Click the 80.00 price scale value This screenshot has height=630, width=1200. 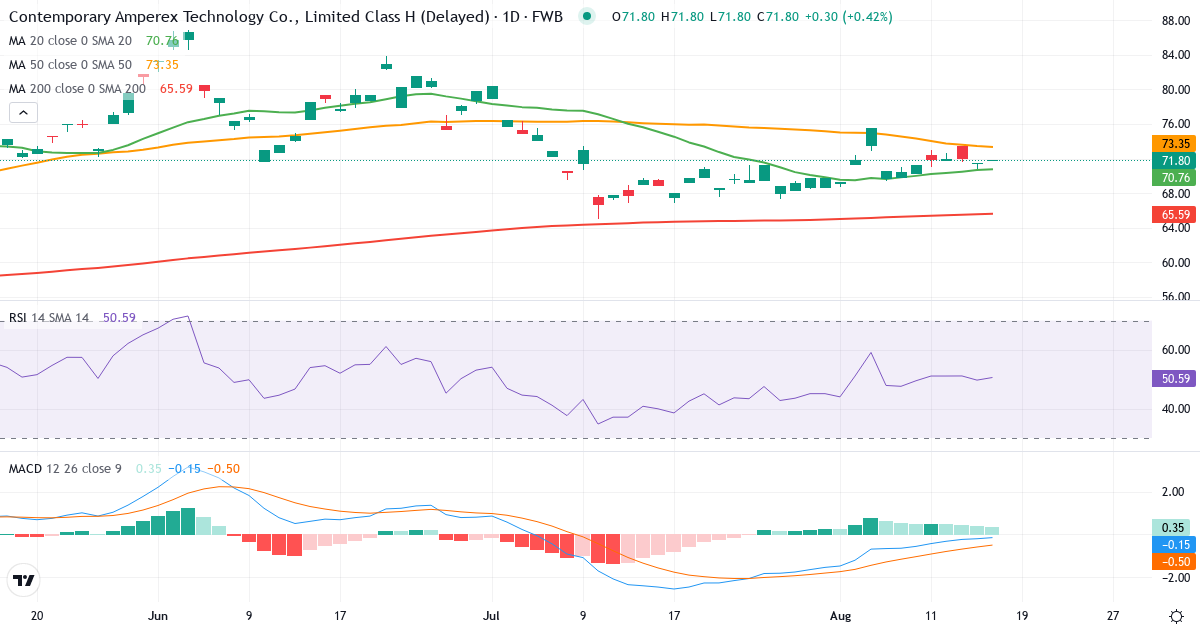click(1174, 90)
